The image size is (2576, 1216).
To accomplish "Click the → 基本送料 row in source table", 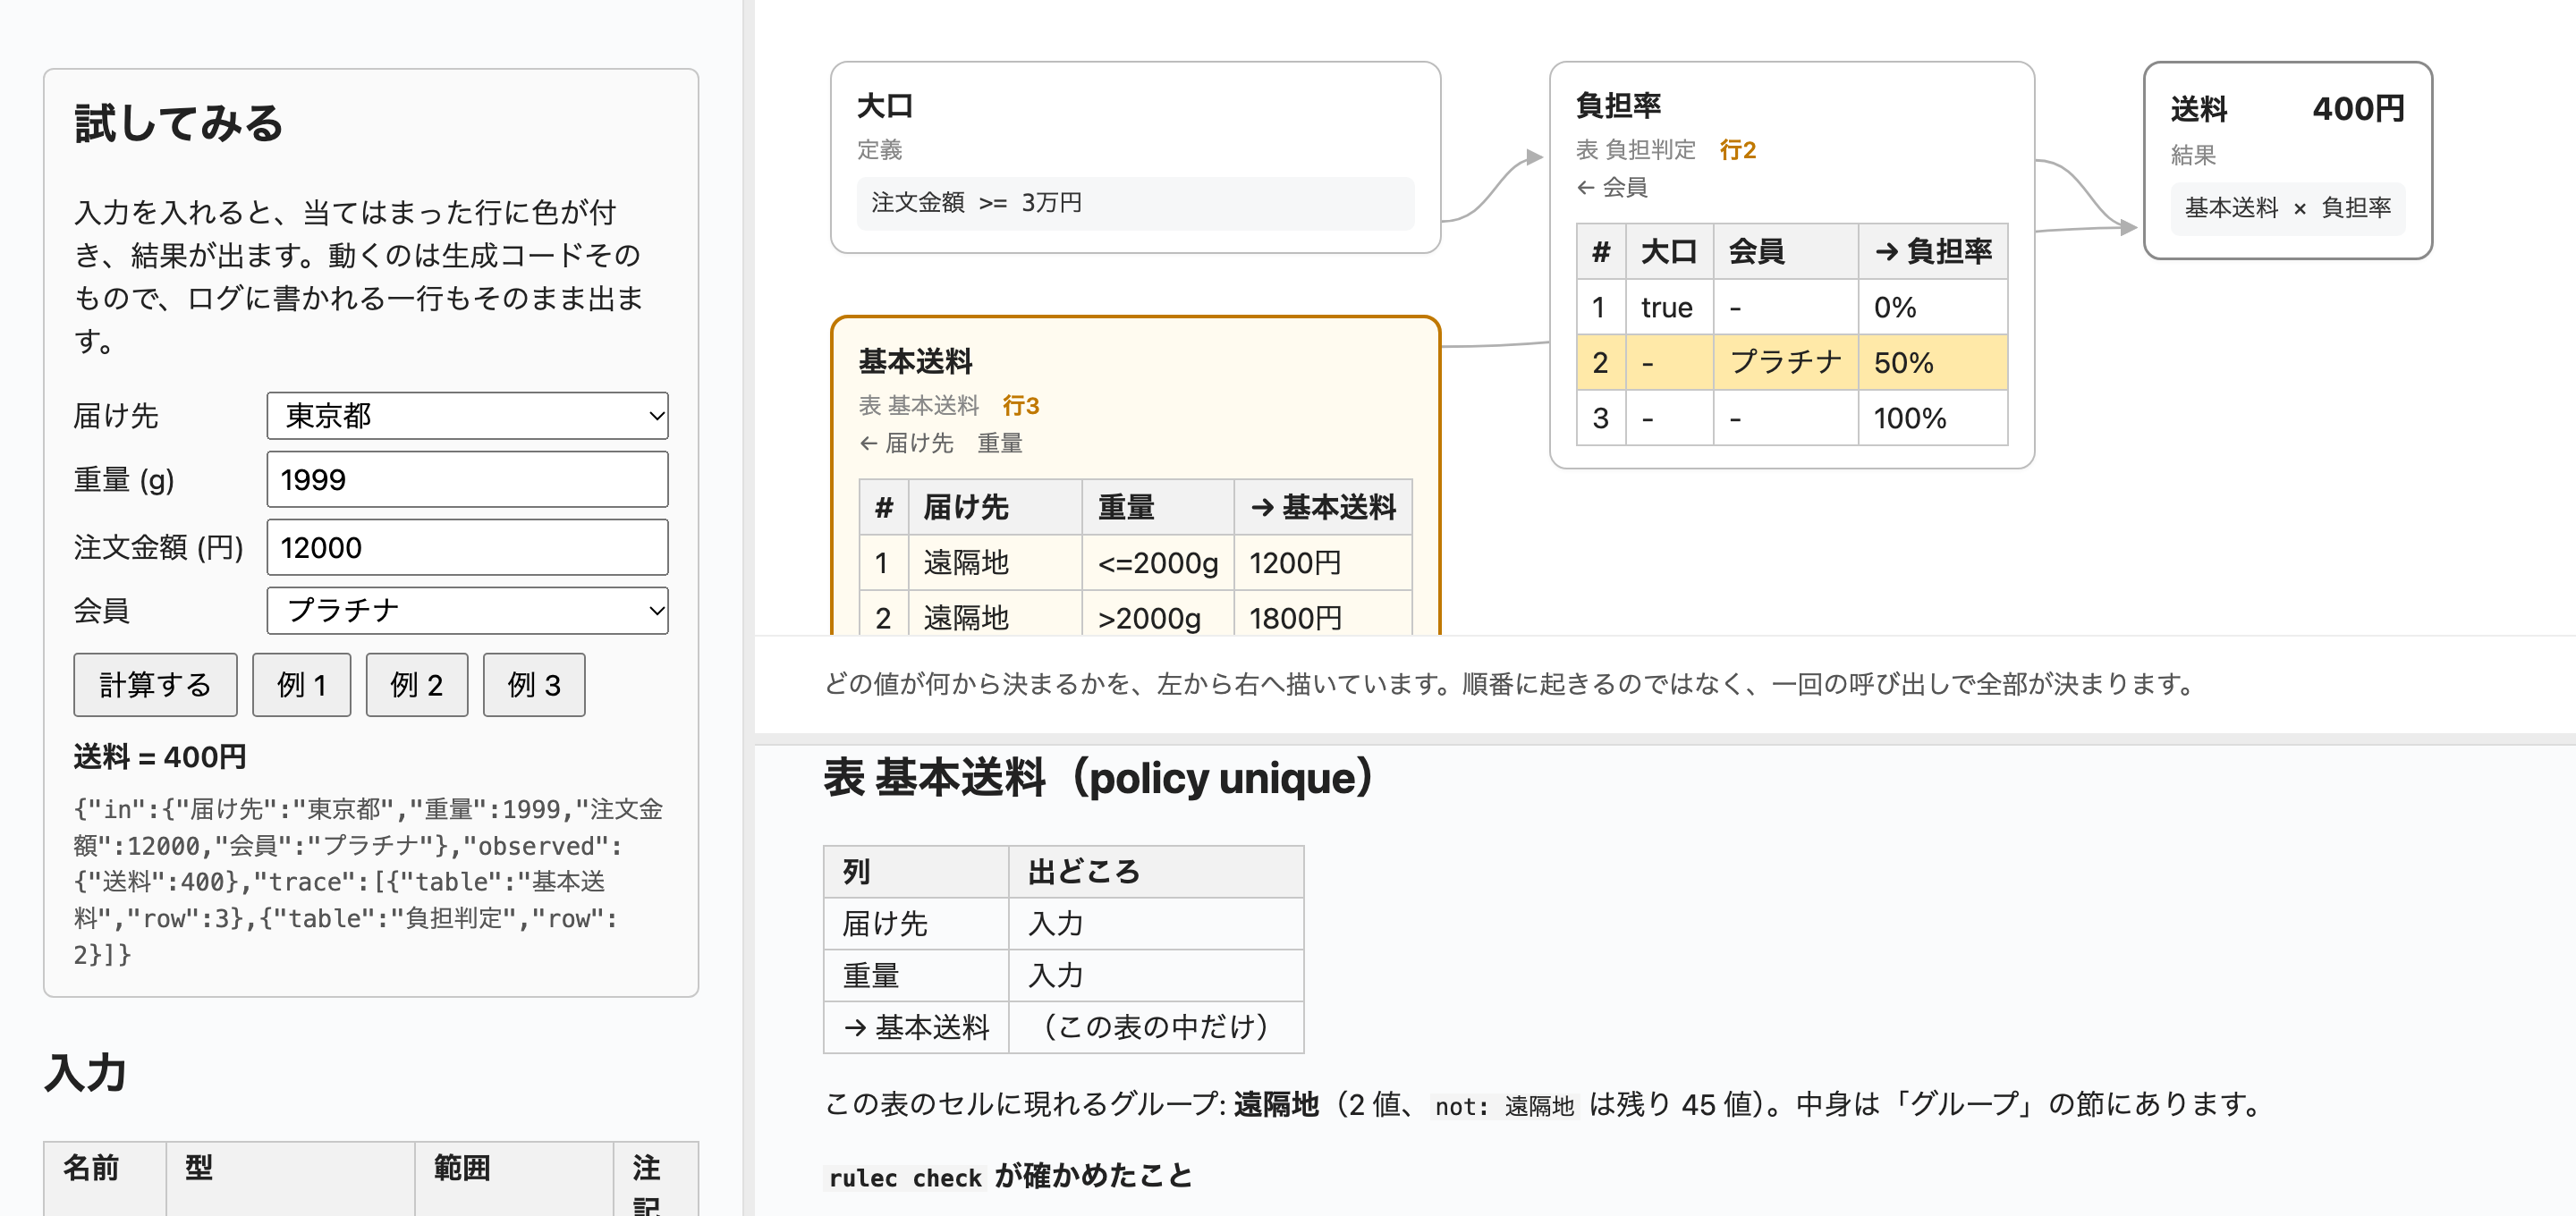I will point(1063,1027).
